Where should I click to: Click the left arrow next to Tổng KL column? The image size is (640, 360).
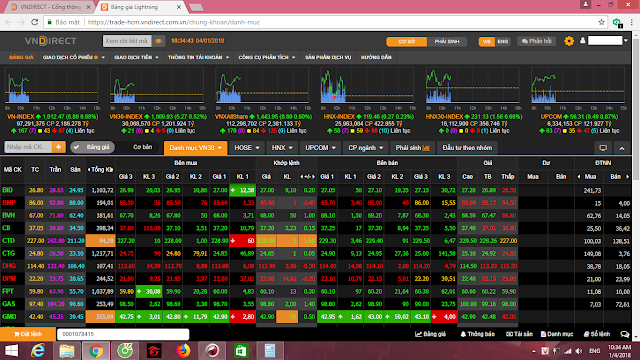click(x=89, y=169)
